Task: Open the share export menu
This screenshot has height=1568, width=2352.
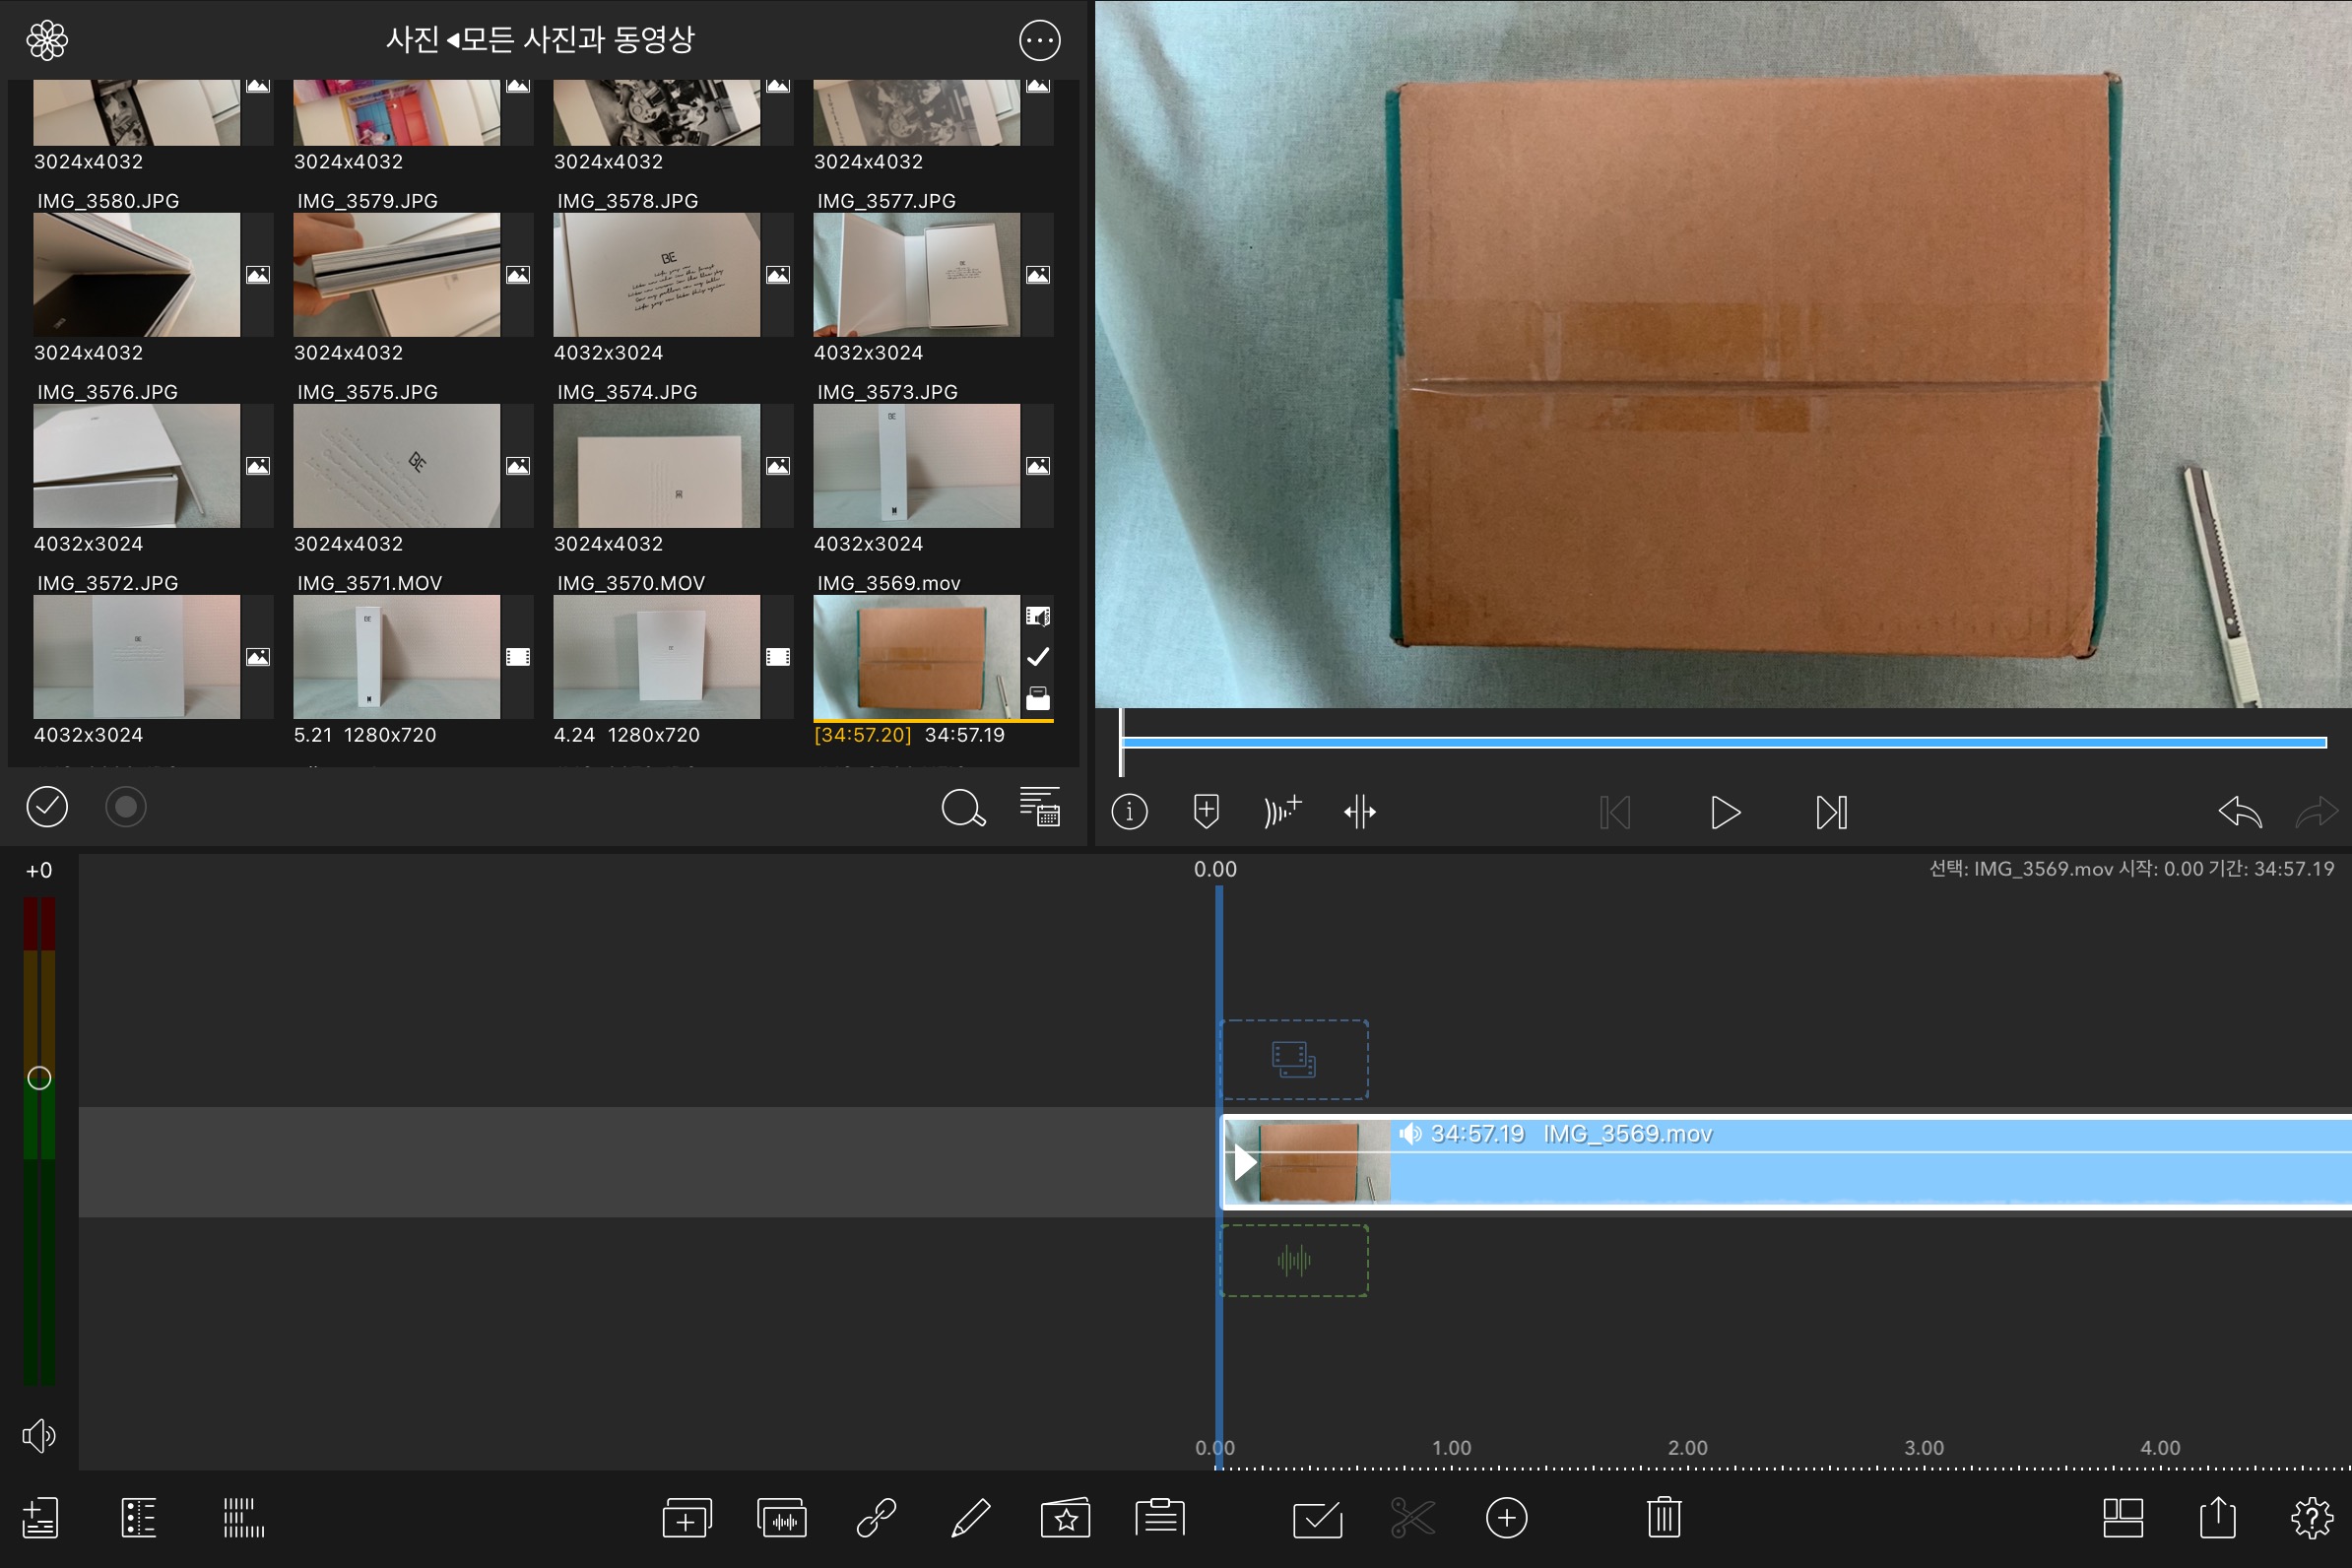Action: pos(2217,1517)
